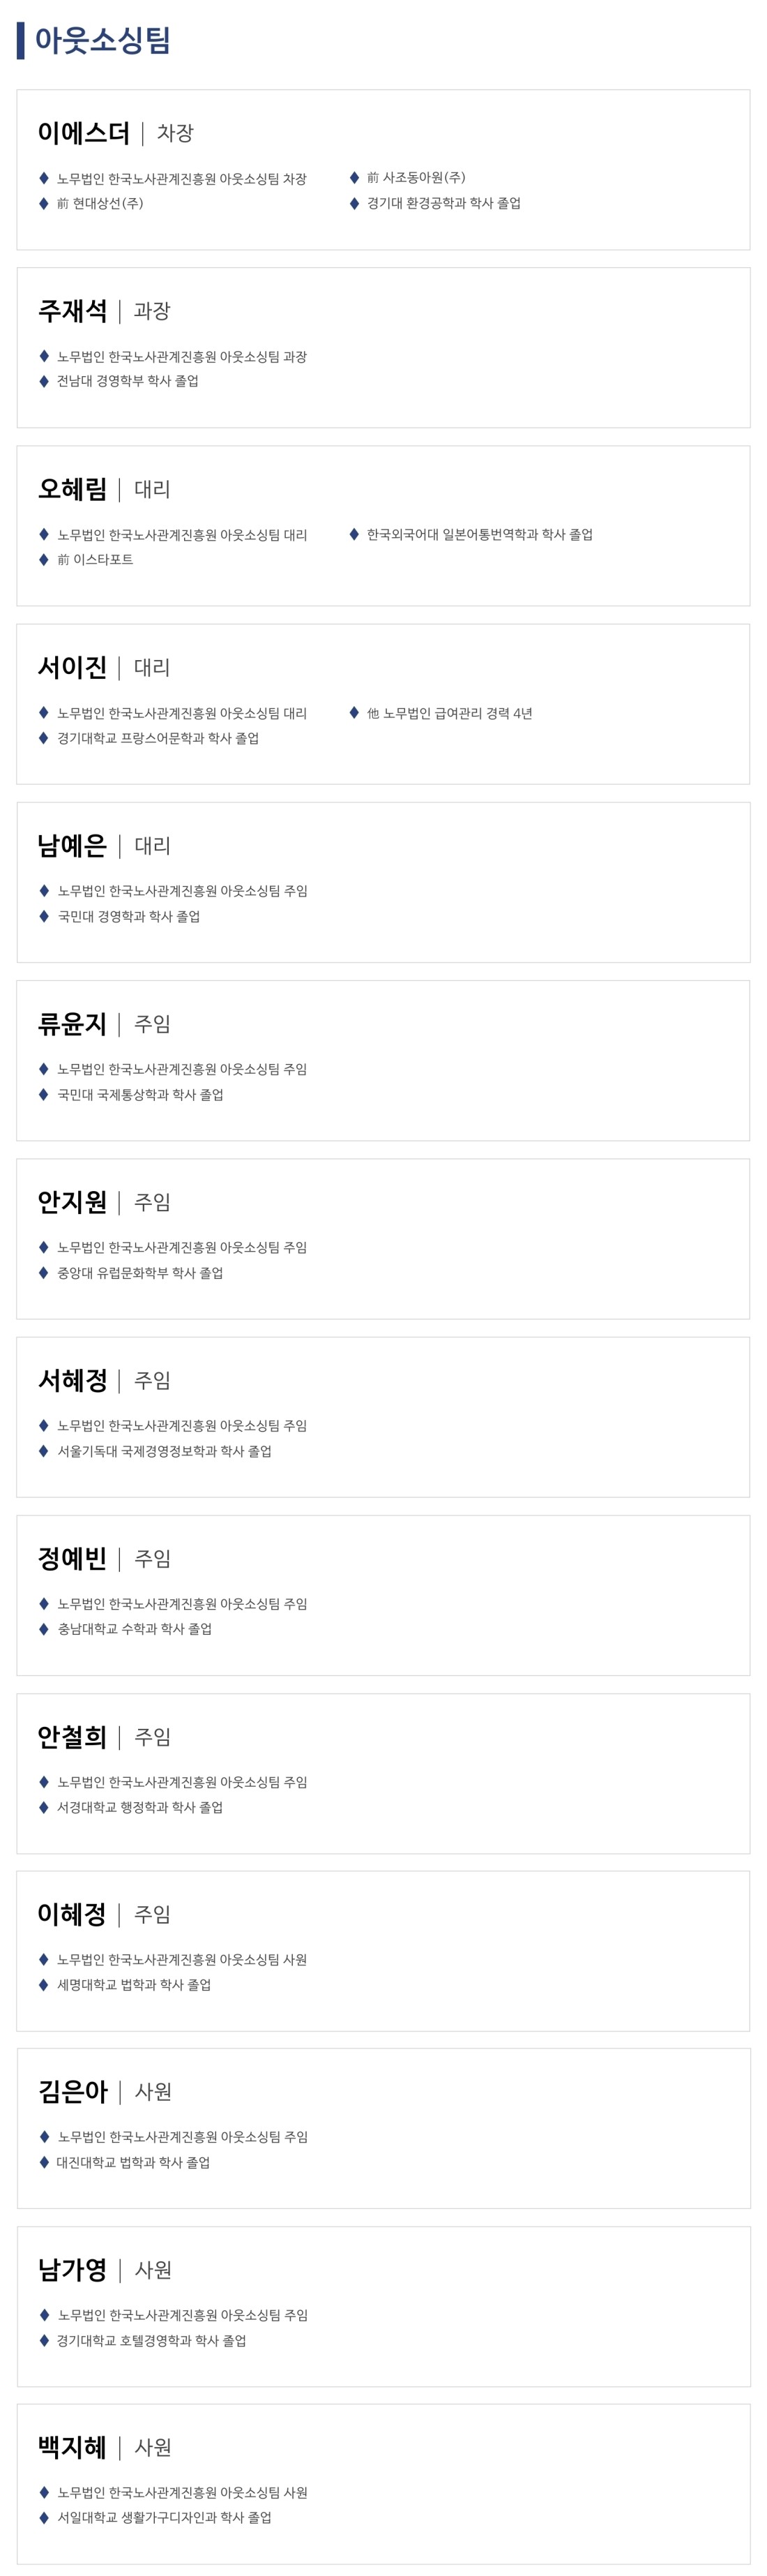Click 세명대학교 법학과 학사 졸업 text
This screenshot has height=2576, width=767.
coord(134,1985)
